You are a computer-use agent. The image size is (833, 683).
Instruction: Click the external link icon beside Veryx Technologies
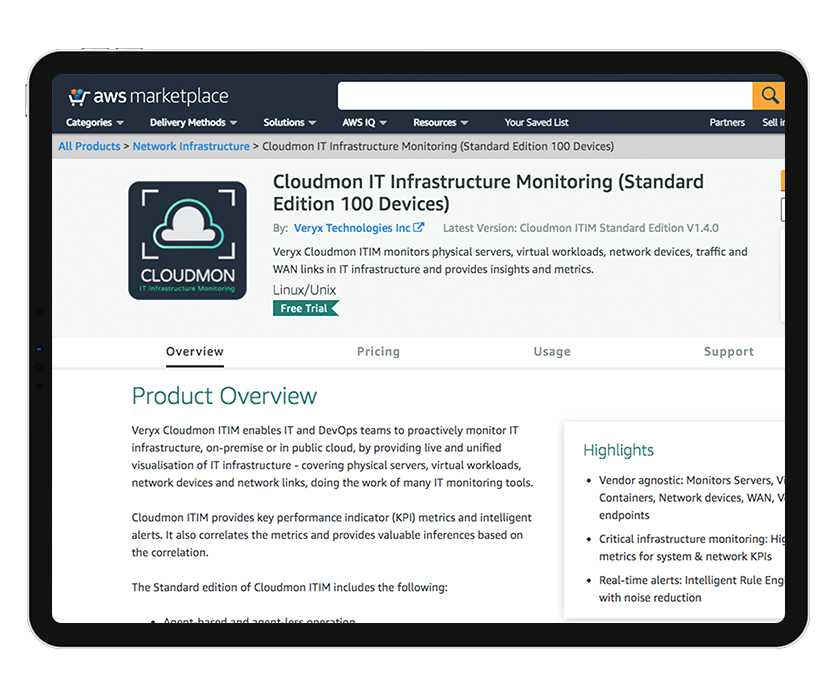pyautogui.click(x=419, y=227)
